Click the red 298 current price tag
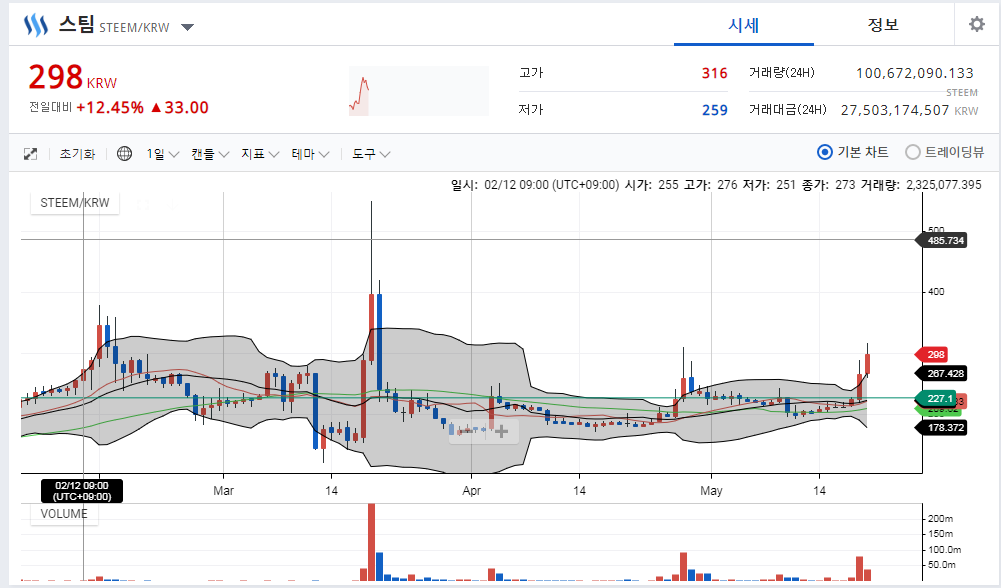The image size is (1001, 588). pyautogui.click(x=935, y=355)
